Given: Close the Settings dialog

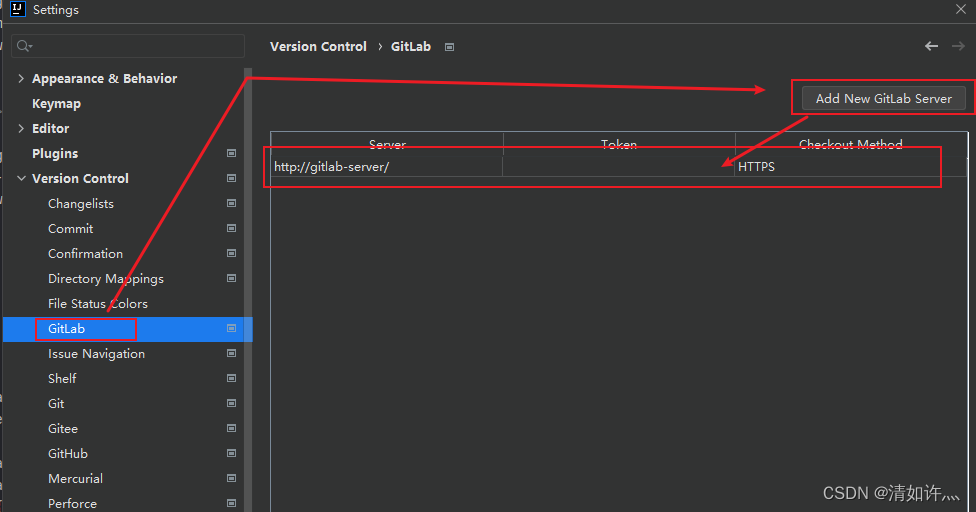Looking at the screenshot, I should pyautogui.click(x=960, y=9).
